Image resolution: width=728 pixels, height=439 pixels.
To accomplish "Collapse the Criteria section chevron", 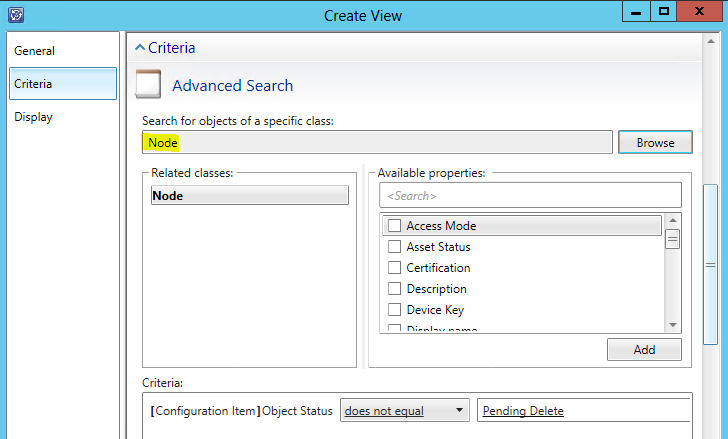I will (x=139, y=48).
